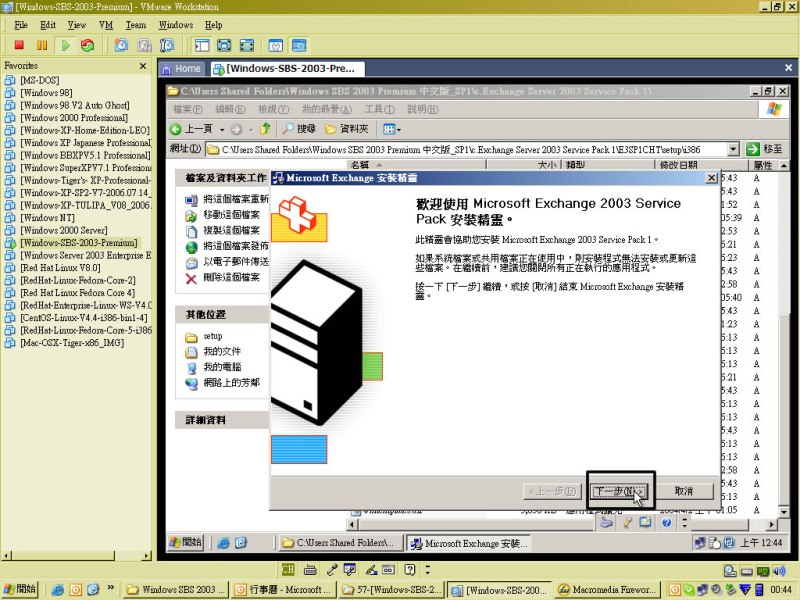Open the VMware File menu
This screenshot has height=600, width=800.
click(21, 25)
